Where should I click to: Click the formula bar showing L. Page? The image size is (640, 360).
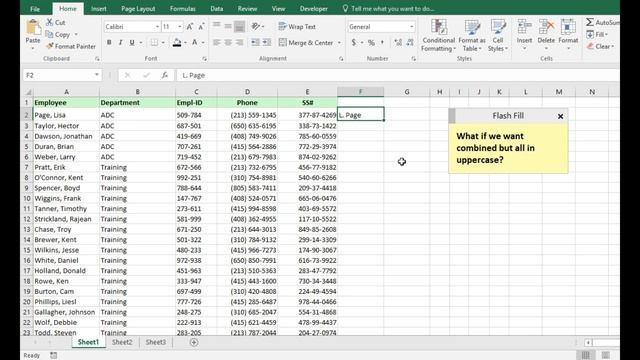coord(398,76)
